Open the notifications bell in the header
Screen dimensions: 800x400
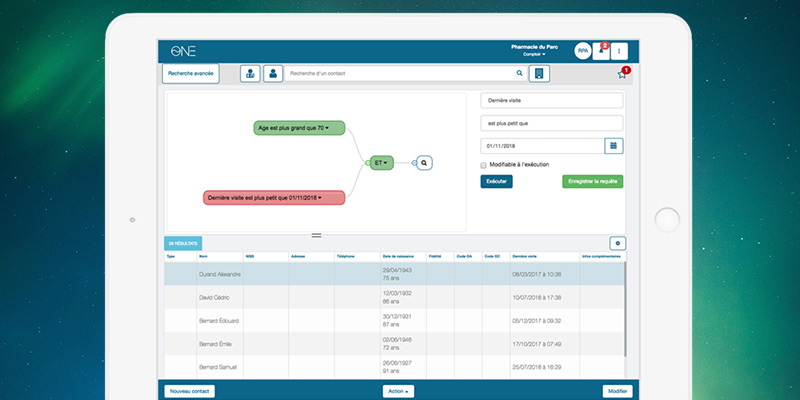tap(602, 50)
